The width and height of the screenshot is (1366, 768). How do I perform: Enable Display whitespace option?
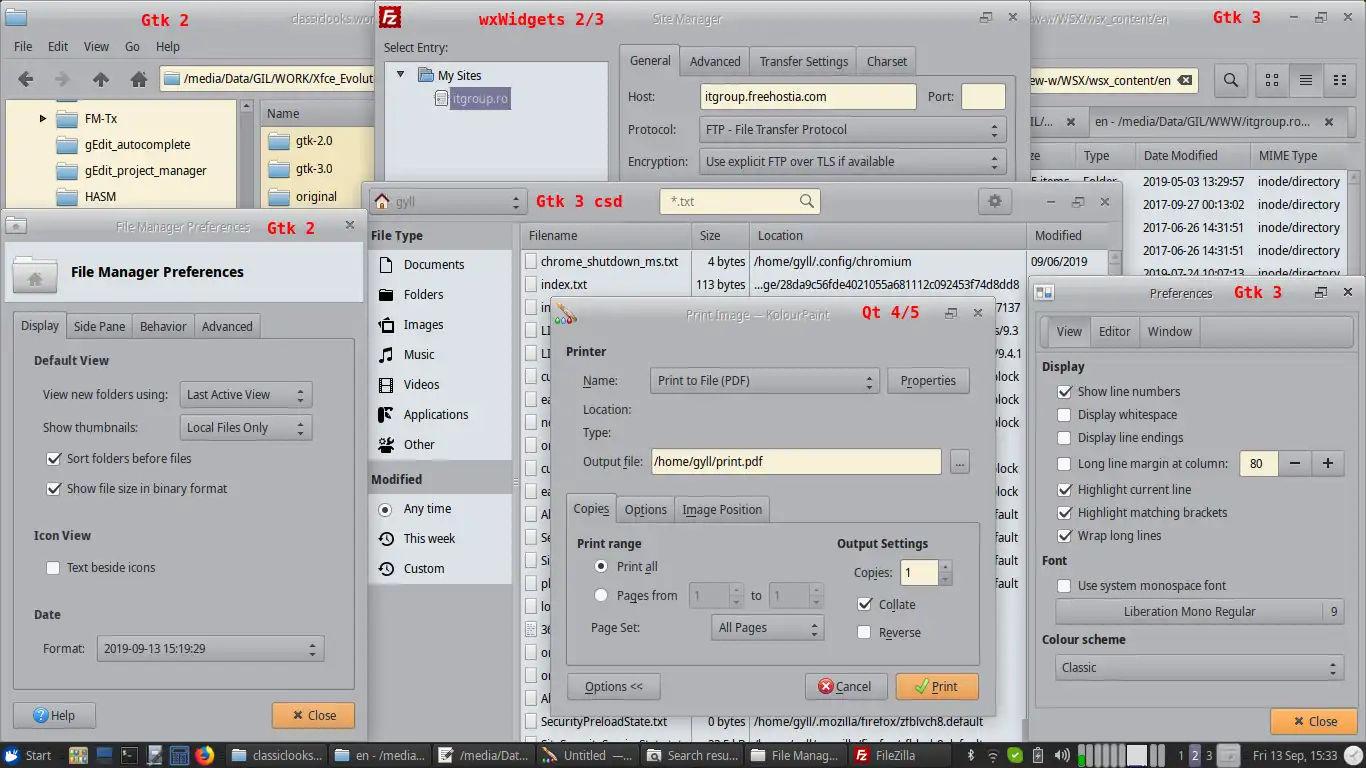(1064, 415)
